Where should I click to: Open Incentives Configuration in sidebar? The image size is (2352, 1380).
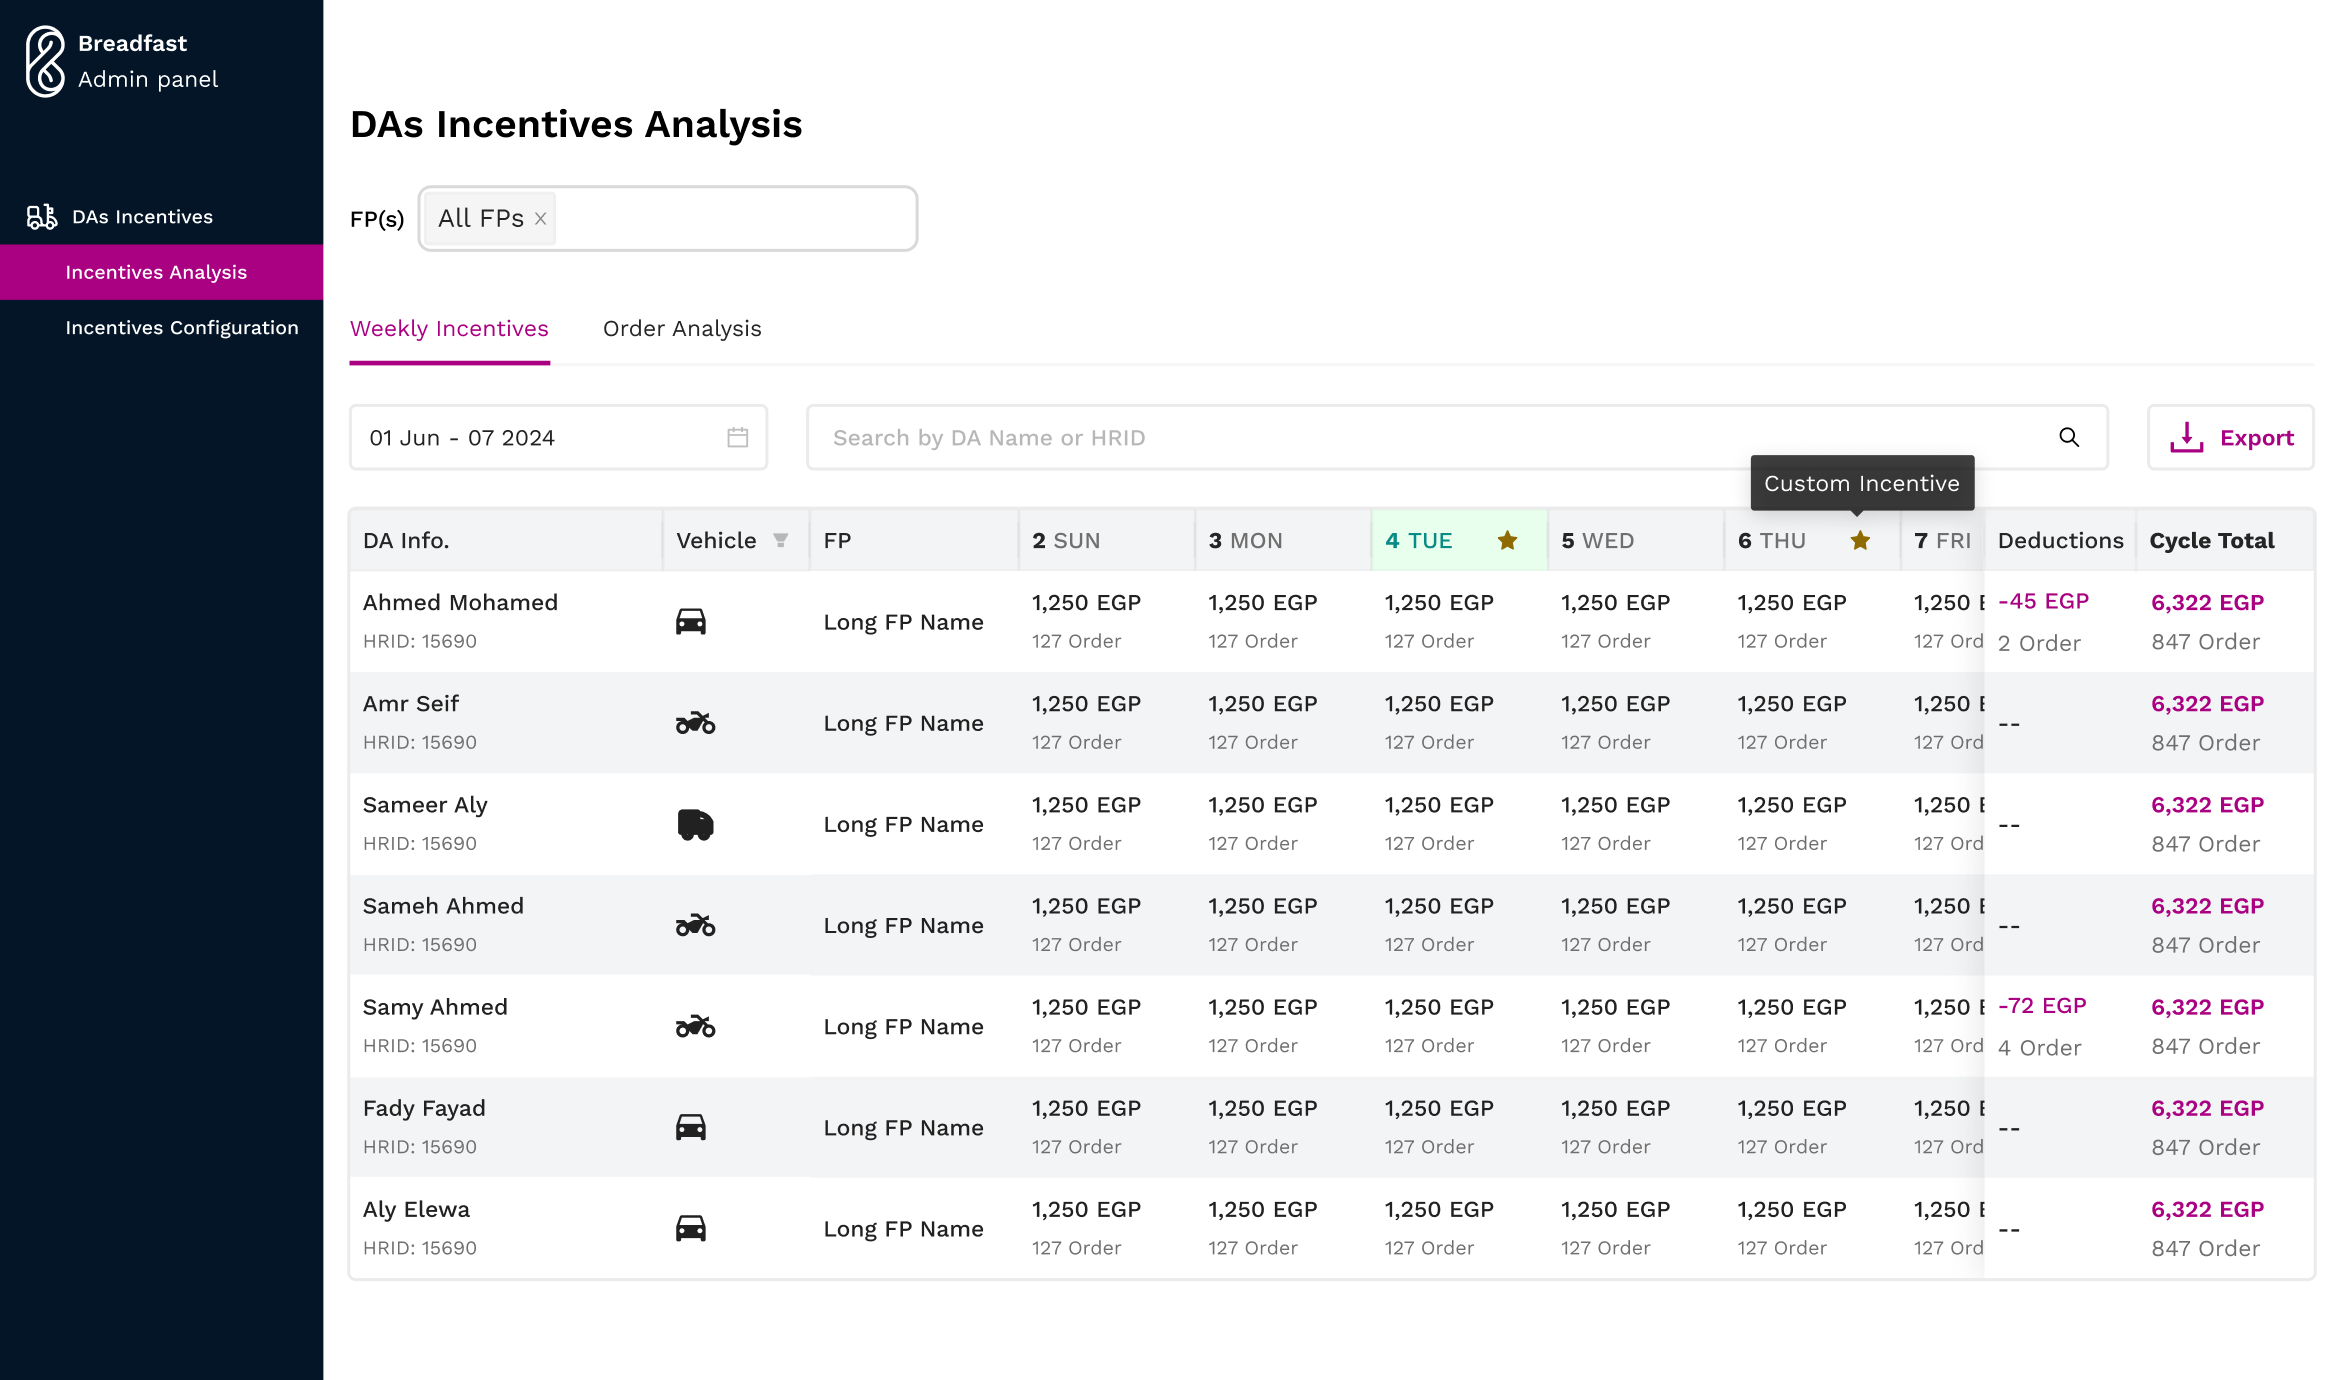pos(182,328)
